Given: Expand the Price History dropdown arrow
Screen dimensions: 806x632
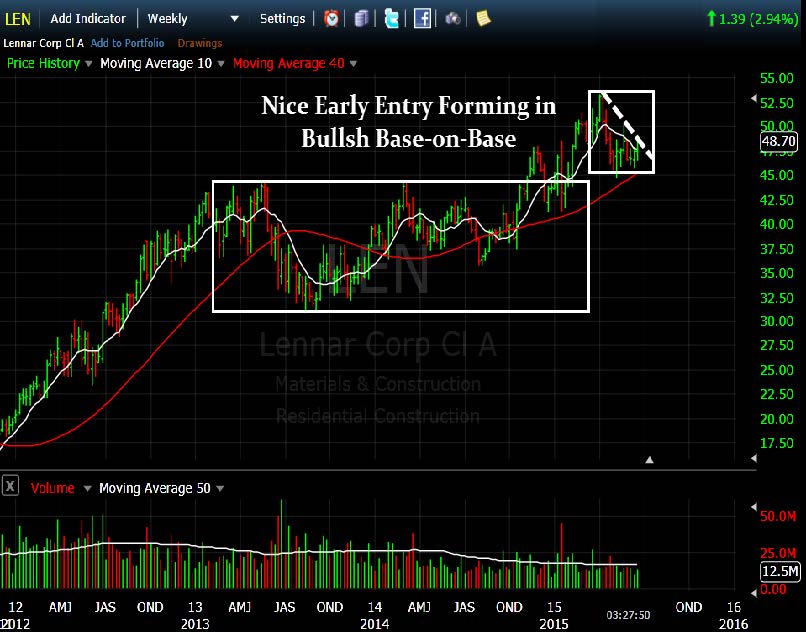Looking at the screenshot, I should [x=88, y=64].
